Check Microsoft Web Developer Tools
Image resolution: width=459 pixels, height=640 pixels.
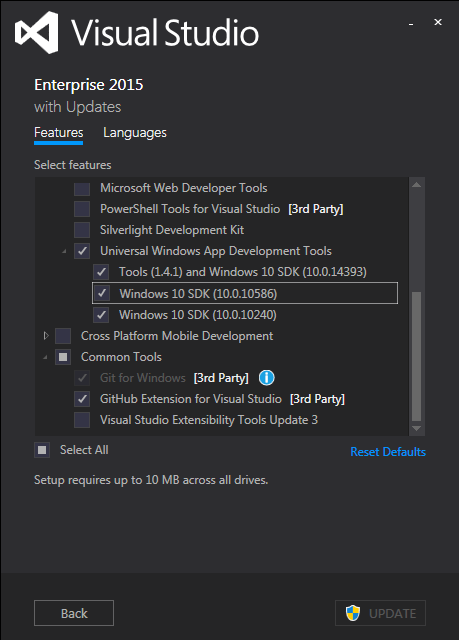(x=82, y=188)
